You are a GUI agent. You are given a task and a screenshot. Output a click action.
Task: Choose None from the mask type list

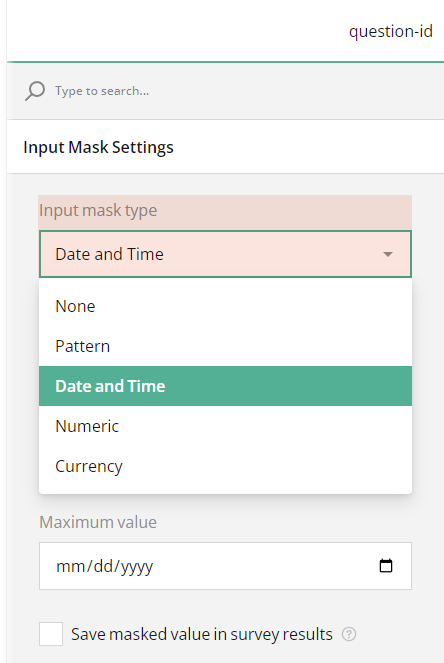225,306
